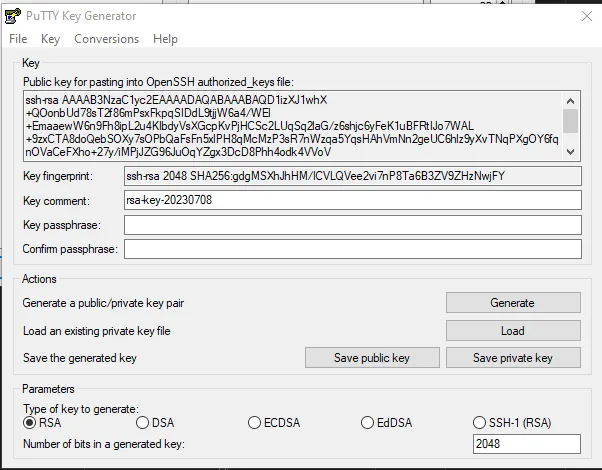Click the Generate button

pyautogui.click(x=513, y=303)
